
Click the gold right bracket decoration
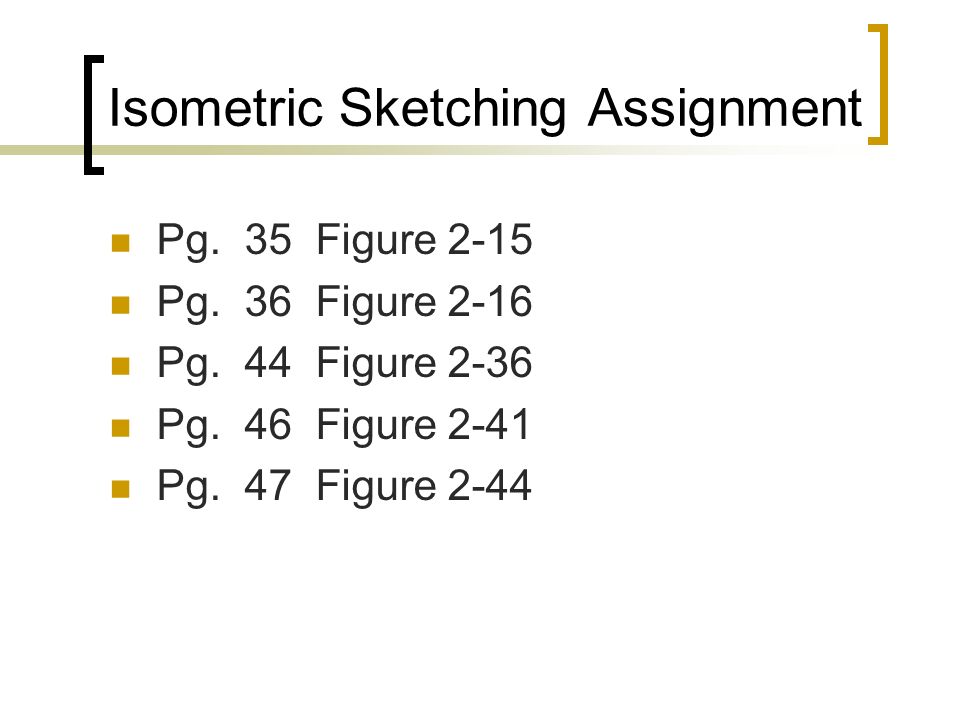tap(878, 84)
